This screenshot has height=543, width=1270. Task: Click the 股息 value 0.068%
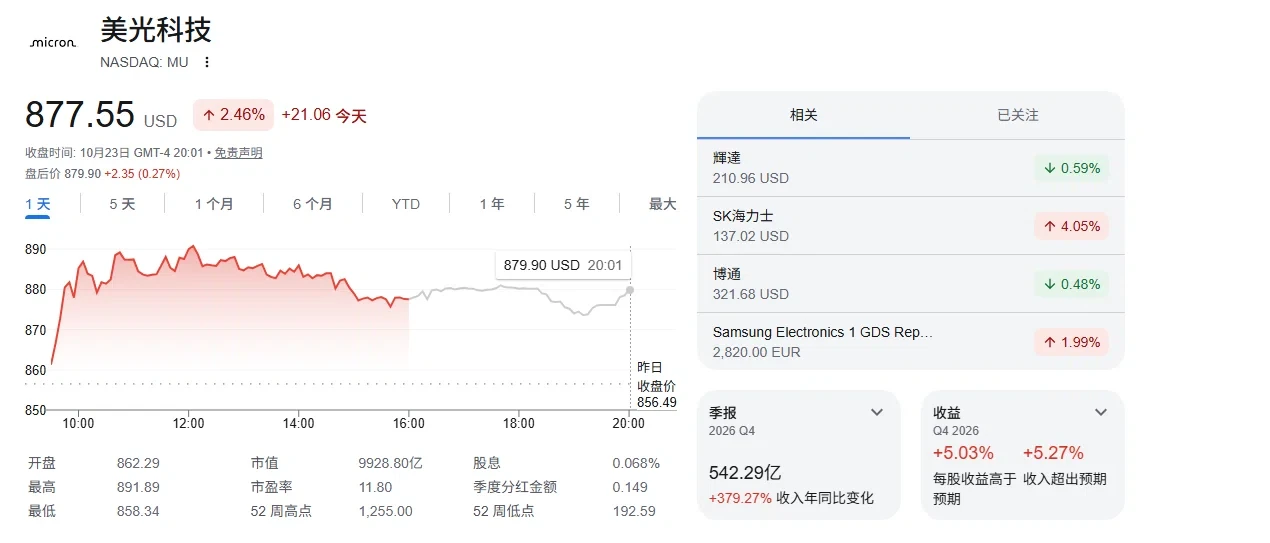pyautogui.click(x=636, y=463)
